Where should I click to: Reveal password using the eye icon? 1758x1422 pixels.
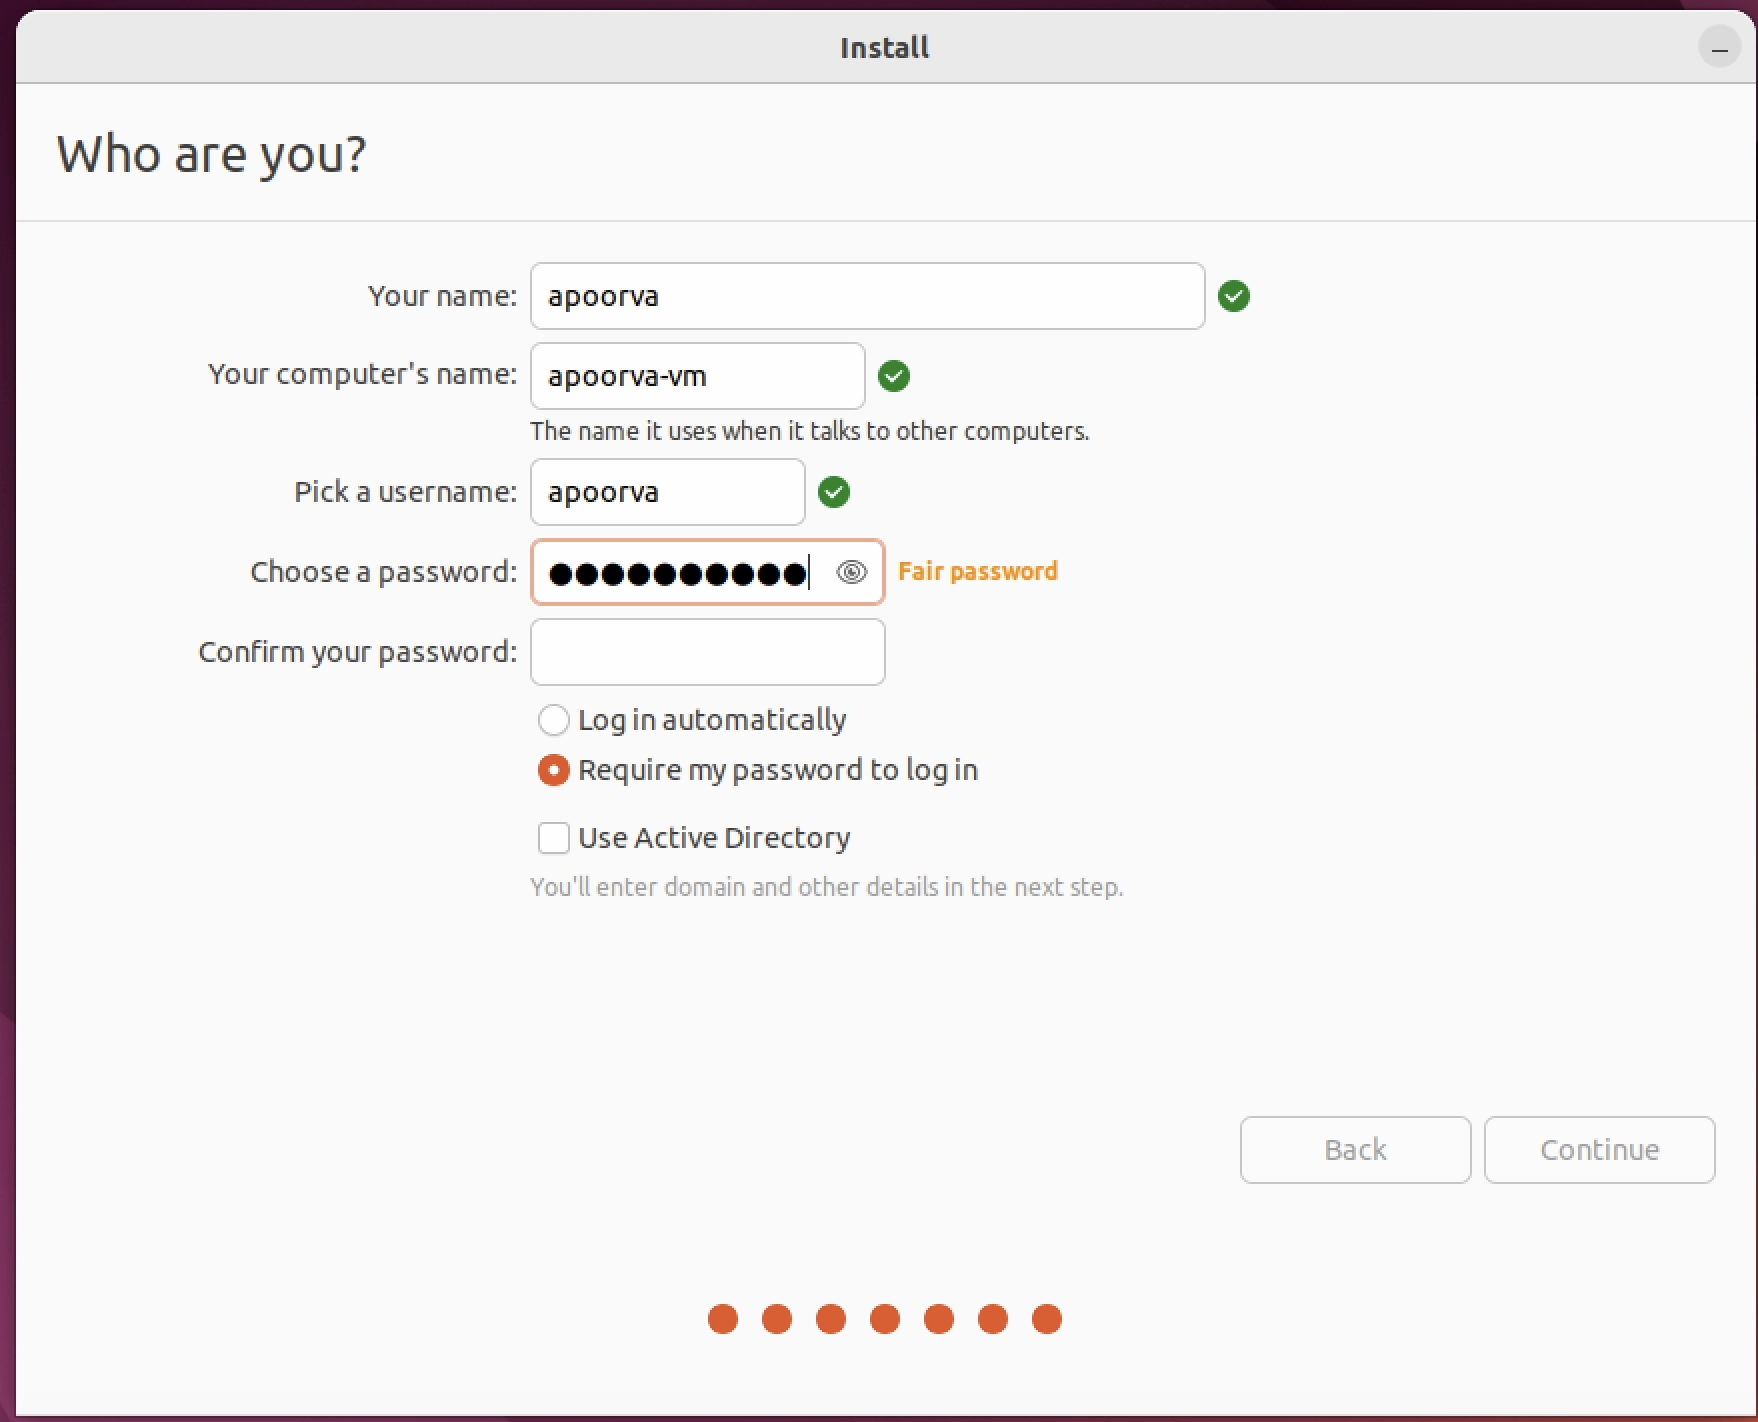(x=851, y=572)
